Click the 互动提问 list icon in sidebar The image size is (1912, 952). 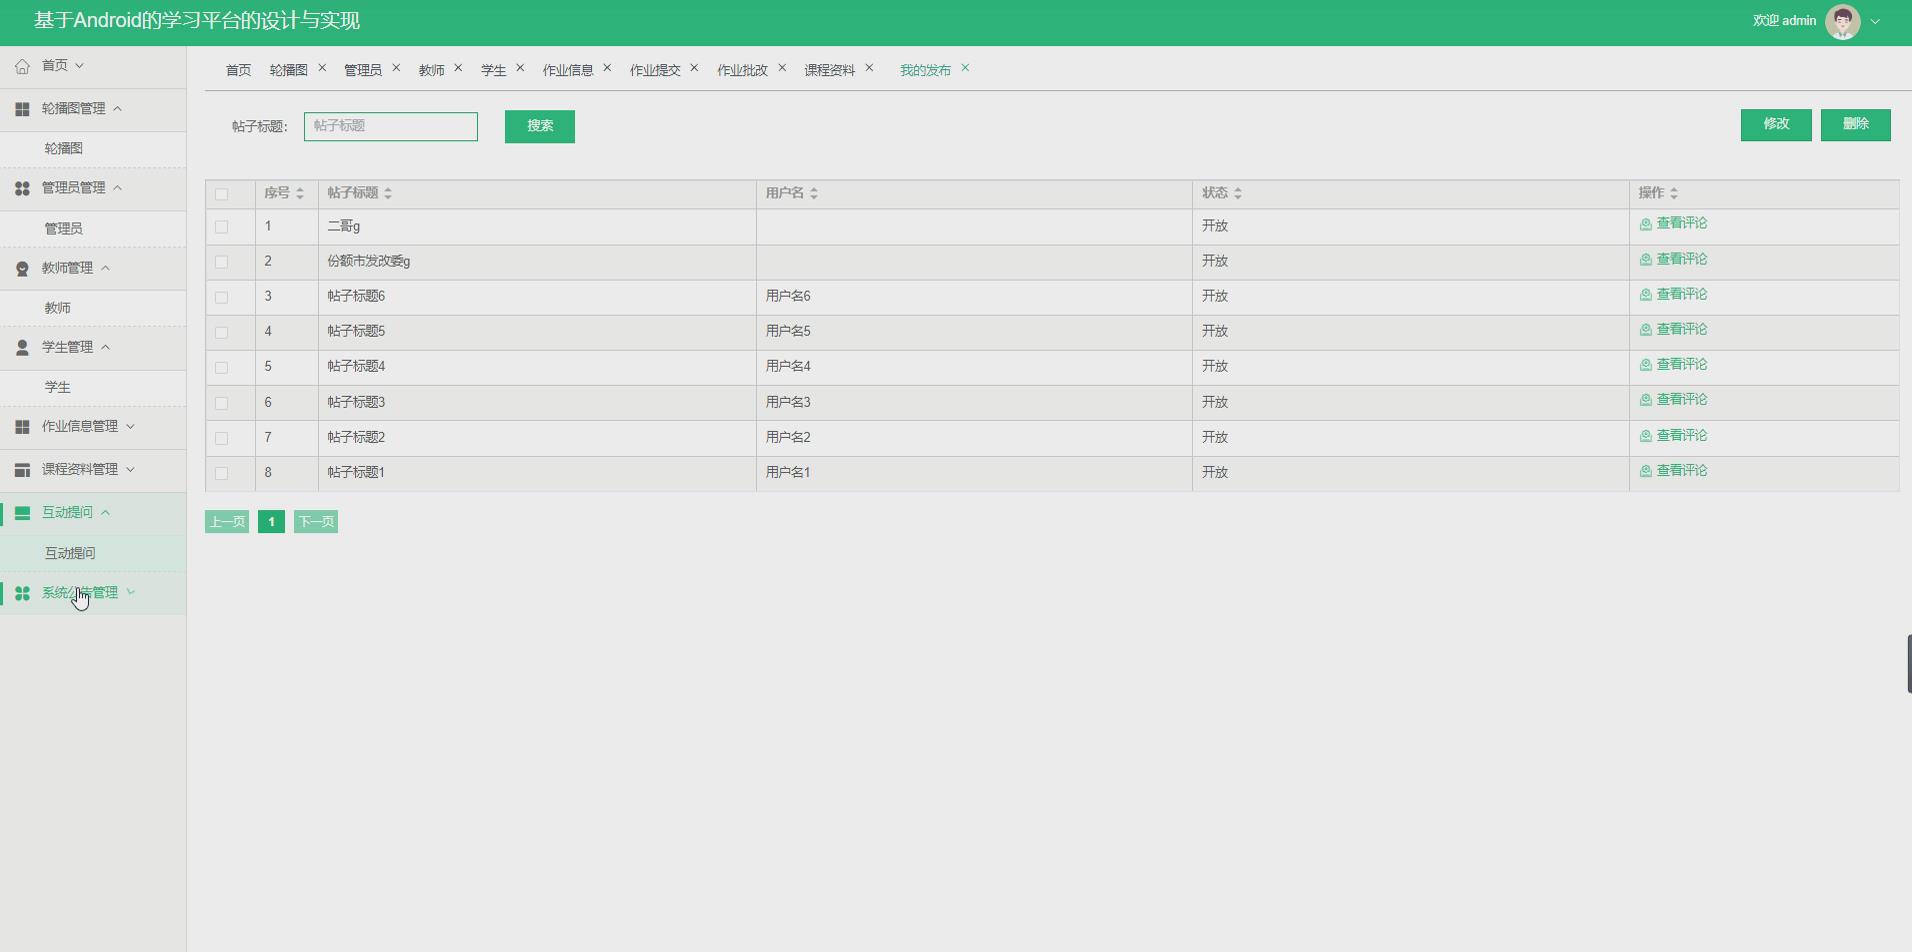[x=22, y=512]
